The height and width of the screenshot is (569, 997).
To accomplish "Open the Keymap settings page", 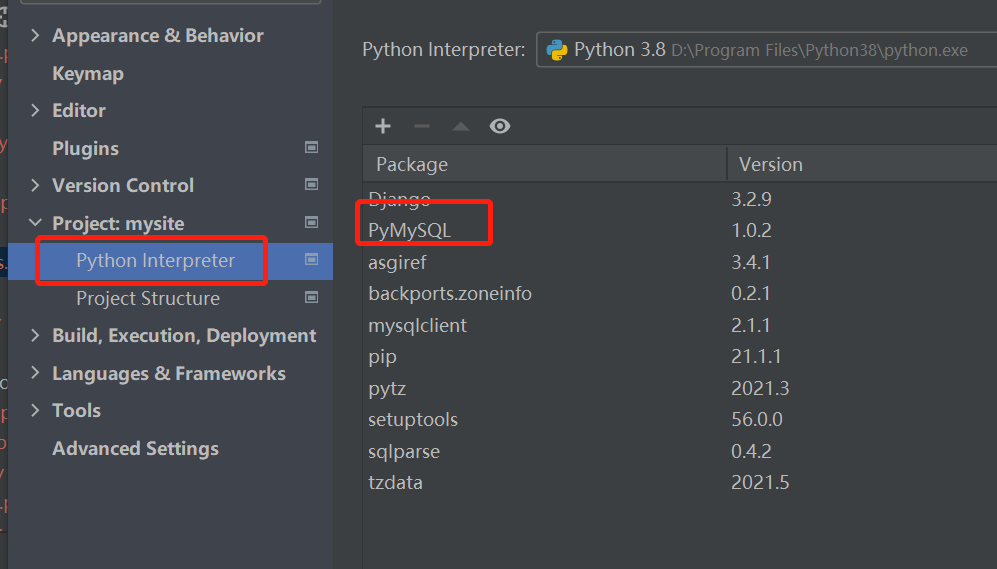I will click(88, 73).
